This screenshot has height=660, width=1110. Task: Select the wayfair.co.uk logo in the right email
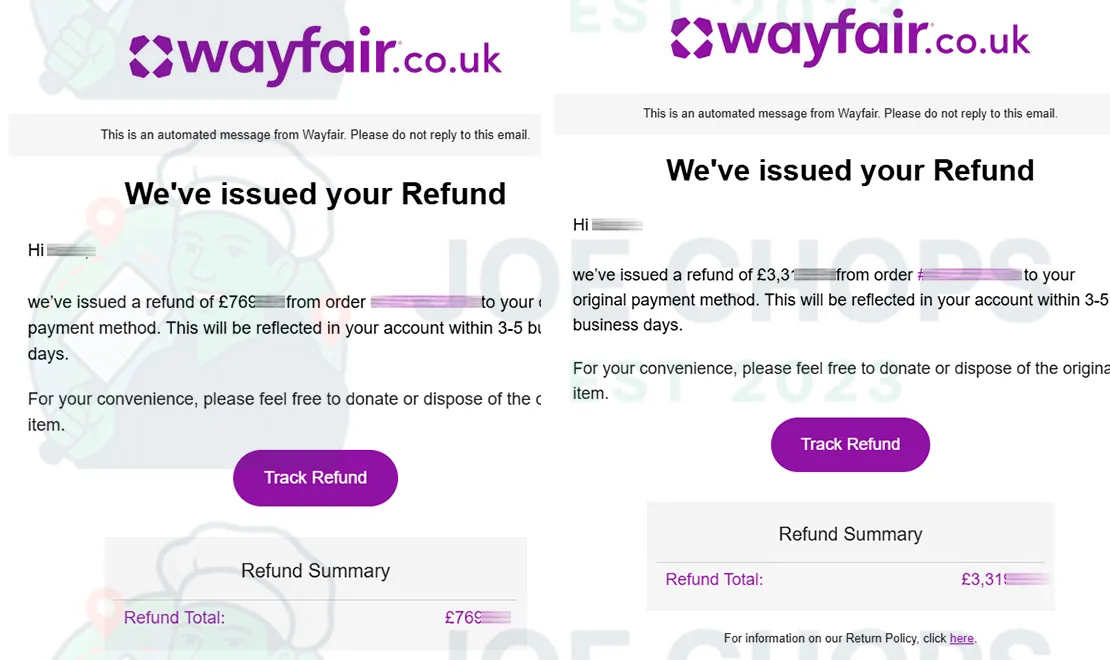coord(850,37)
